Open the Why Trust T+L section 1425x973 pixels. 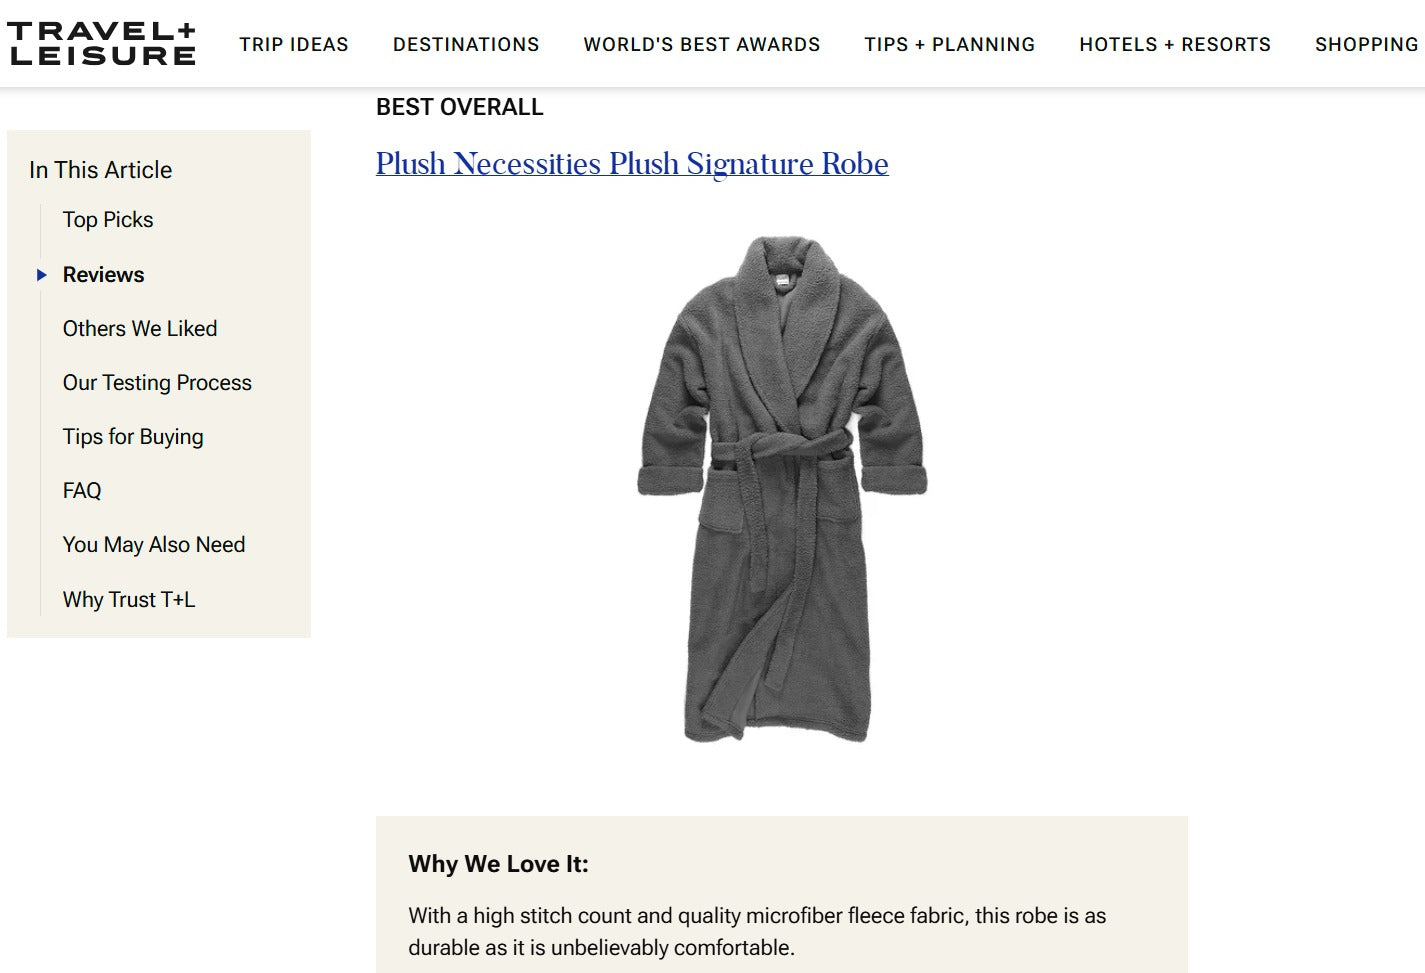tap(129, 600)
